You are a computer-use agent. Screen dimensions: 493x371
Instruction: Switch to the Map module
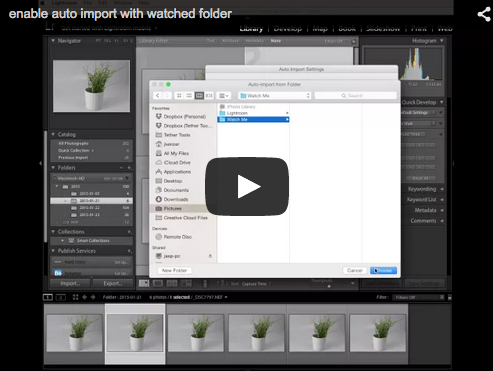pos(320,29)
